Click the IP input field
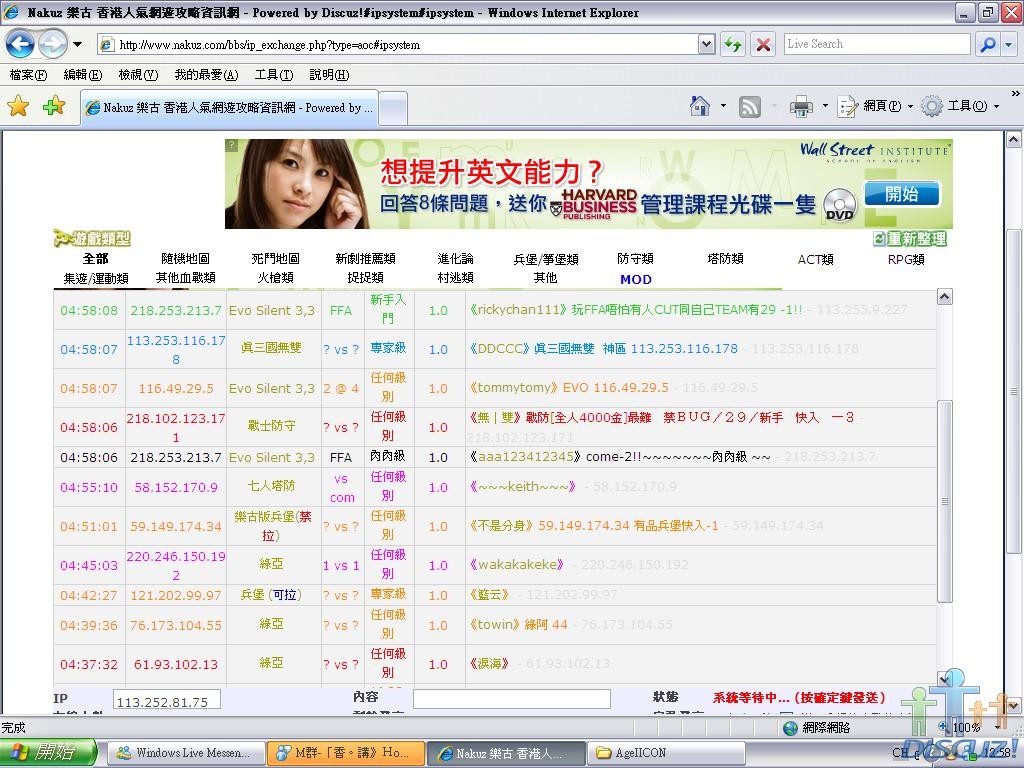This screenshot has width=1024, height=768. [x=166, y=702]
